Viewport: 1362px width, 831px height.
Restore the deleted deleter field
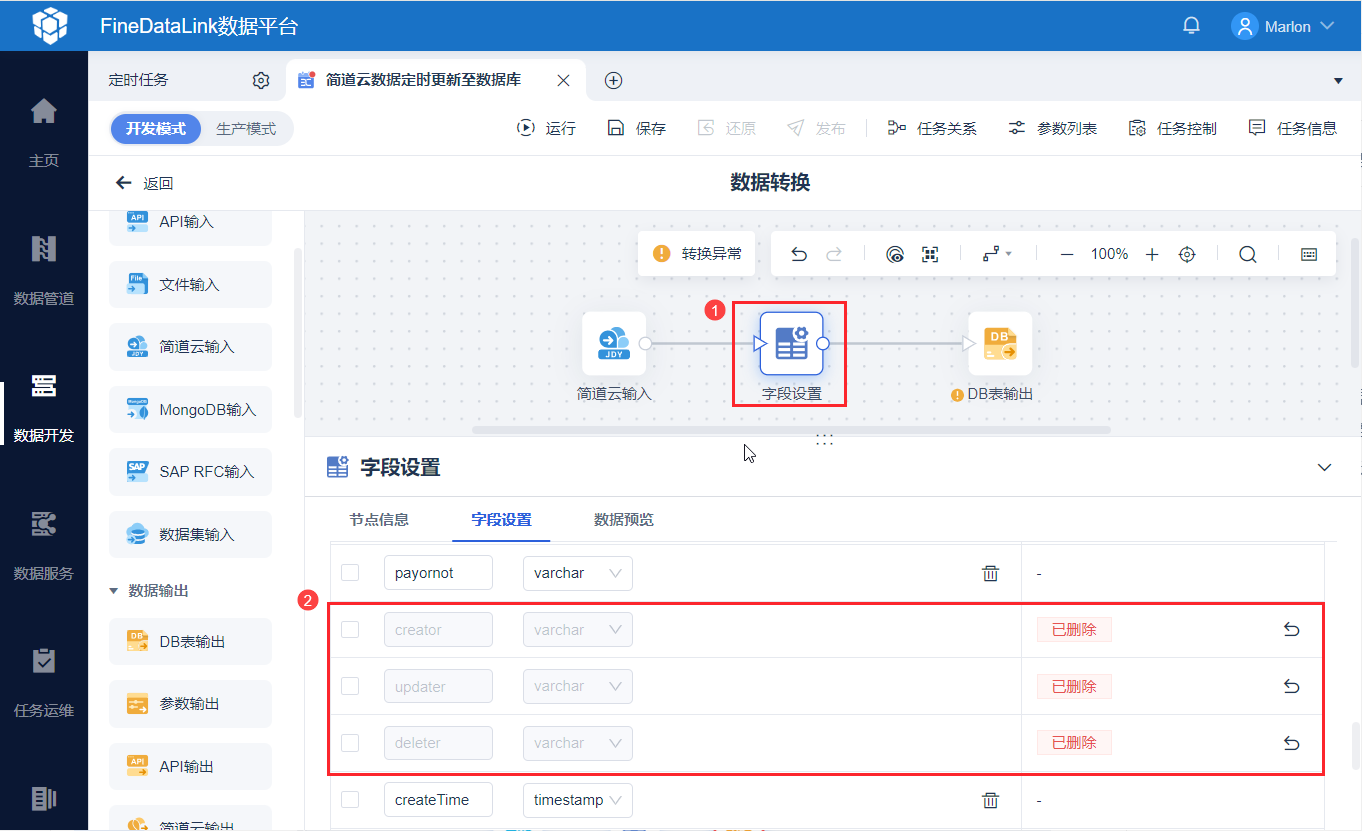click(x=1291, y=743)
